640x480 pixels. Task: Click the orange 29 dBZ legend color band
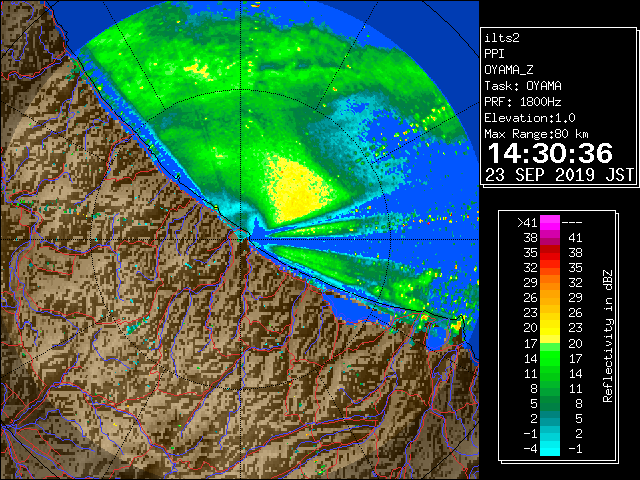pyautogui.click(x=550, y=283)
